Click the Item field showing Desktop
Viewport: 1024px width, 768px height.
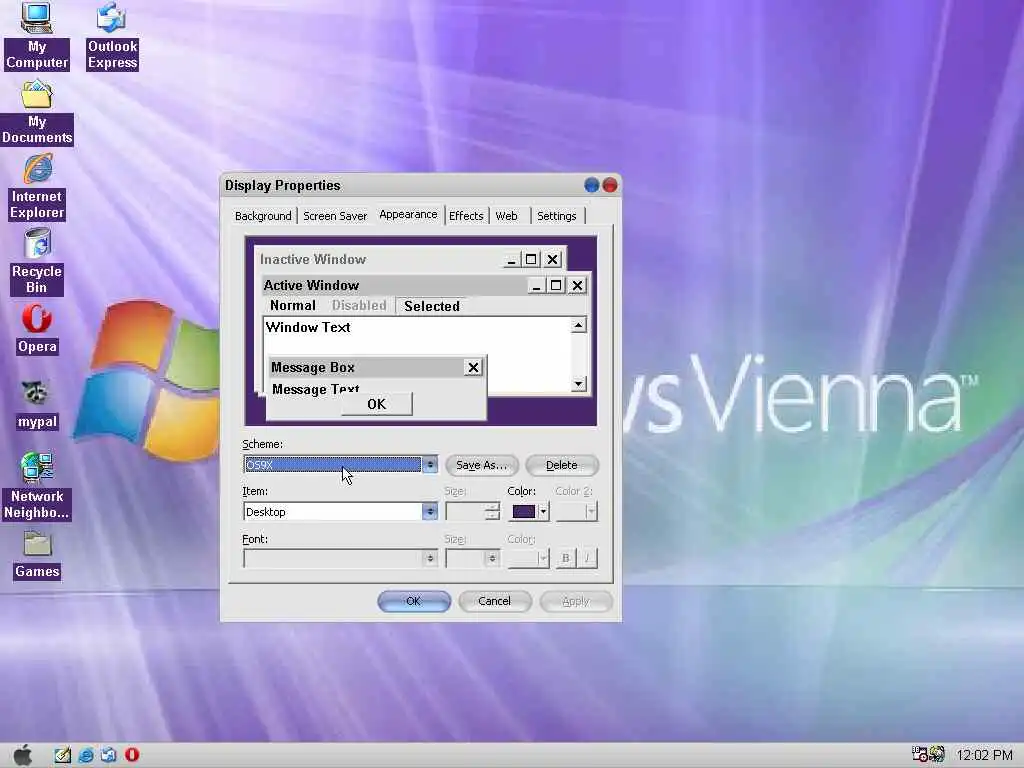333,512
